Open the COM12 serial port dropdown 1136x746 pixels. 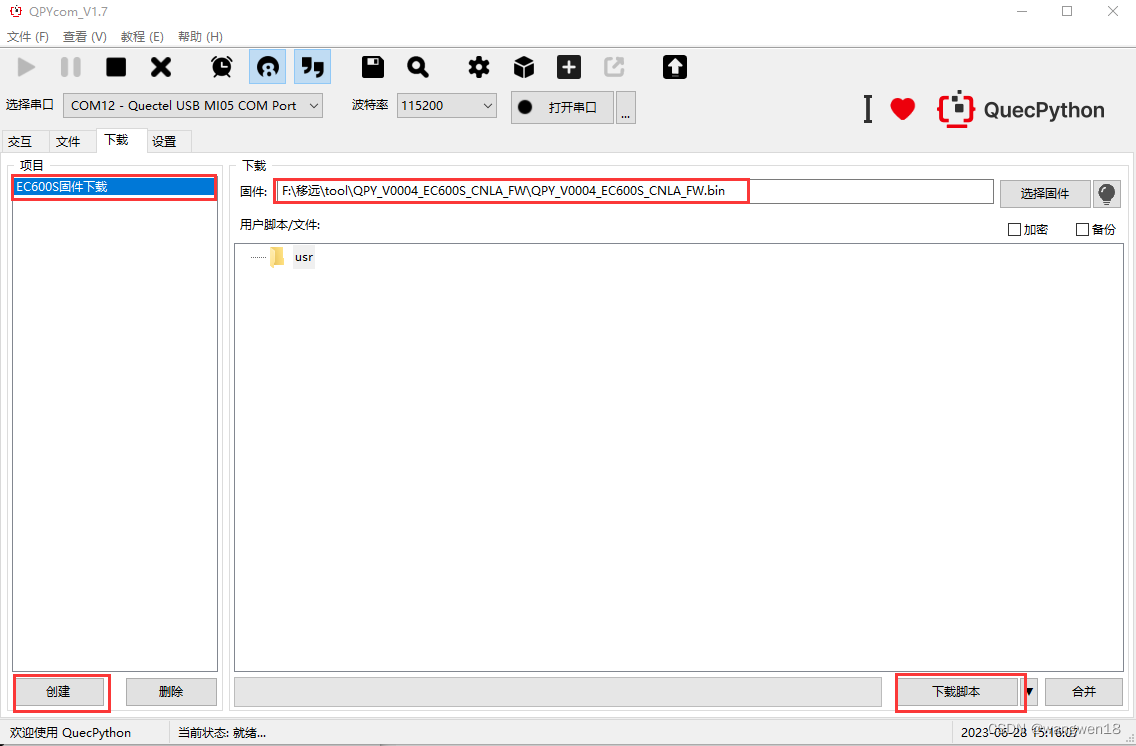click(193, 105)
